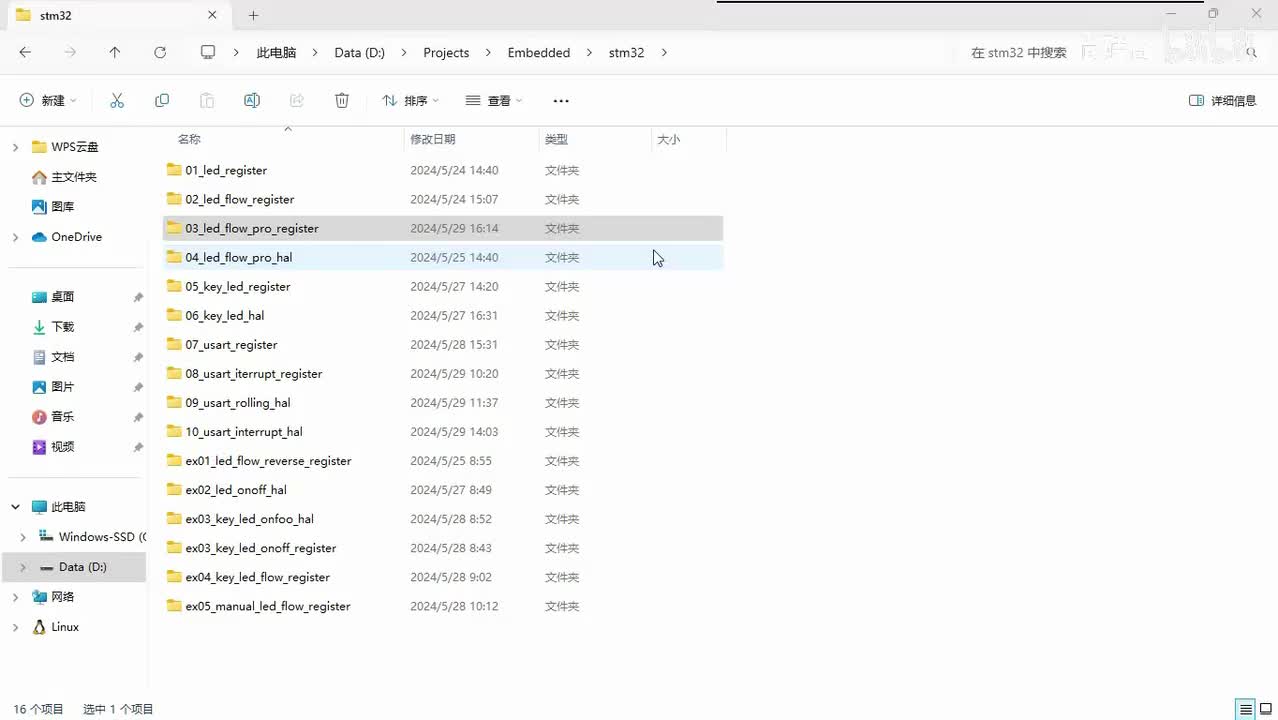1278x720 pixels.
Task: Close the stm32 tab
Action: pos(212,15)
